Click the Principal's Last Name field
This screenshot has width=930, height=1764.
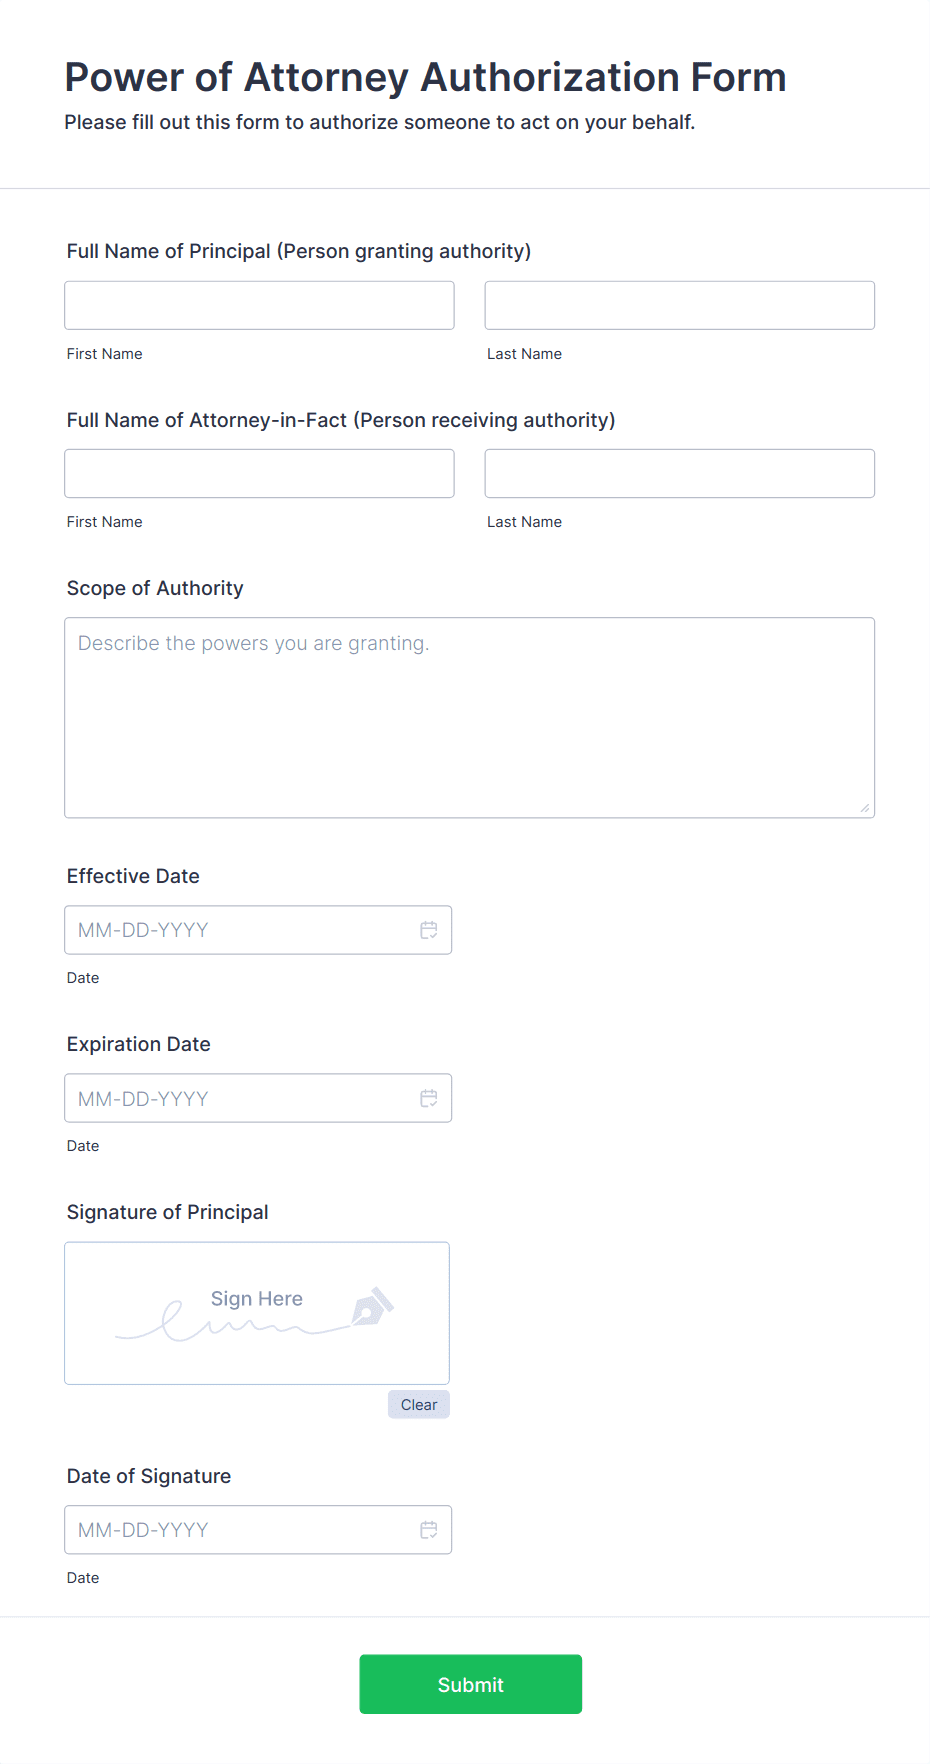click(679, 305)
